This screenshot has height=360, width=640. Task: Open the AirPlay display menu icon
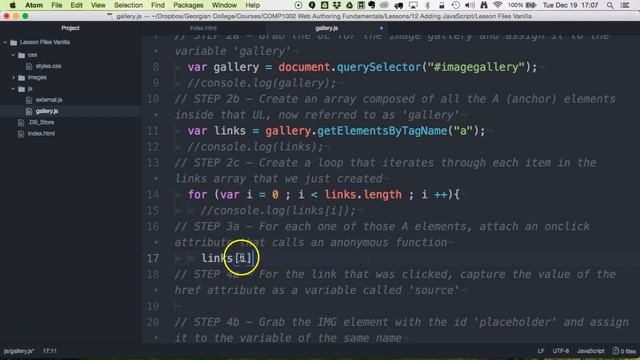[413, 5]
